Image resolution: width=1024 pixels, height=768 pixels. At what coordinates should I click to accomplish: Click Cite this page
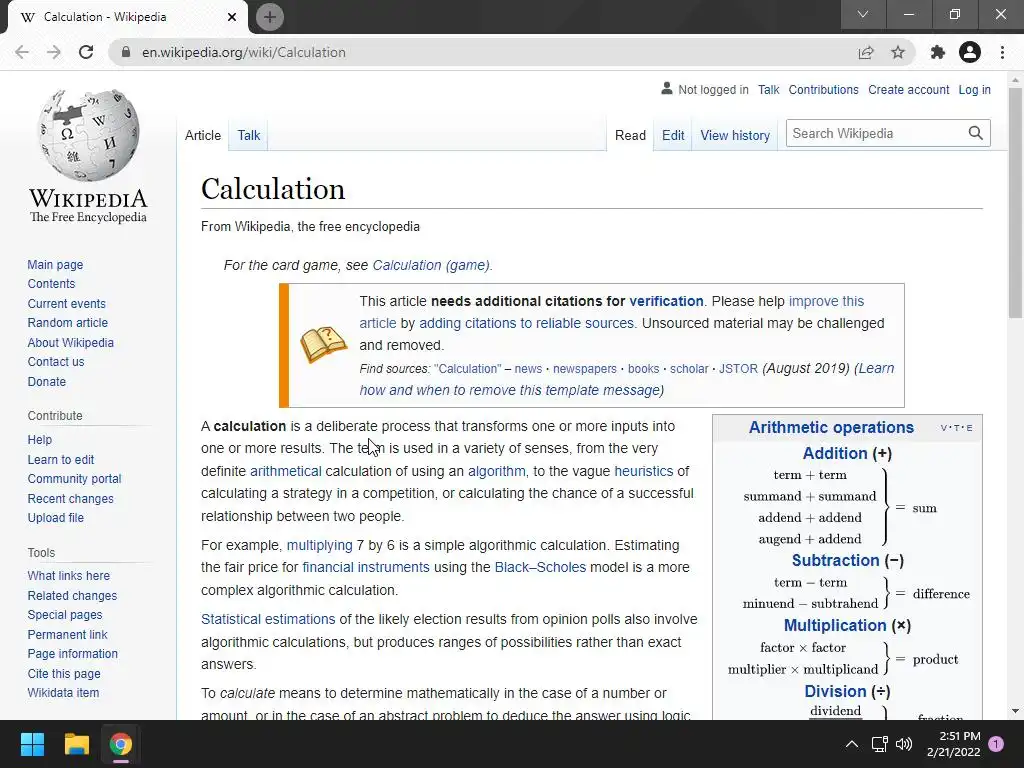click(x=64, y=673)
